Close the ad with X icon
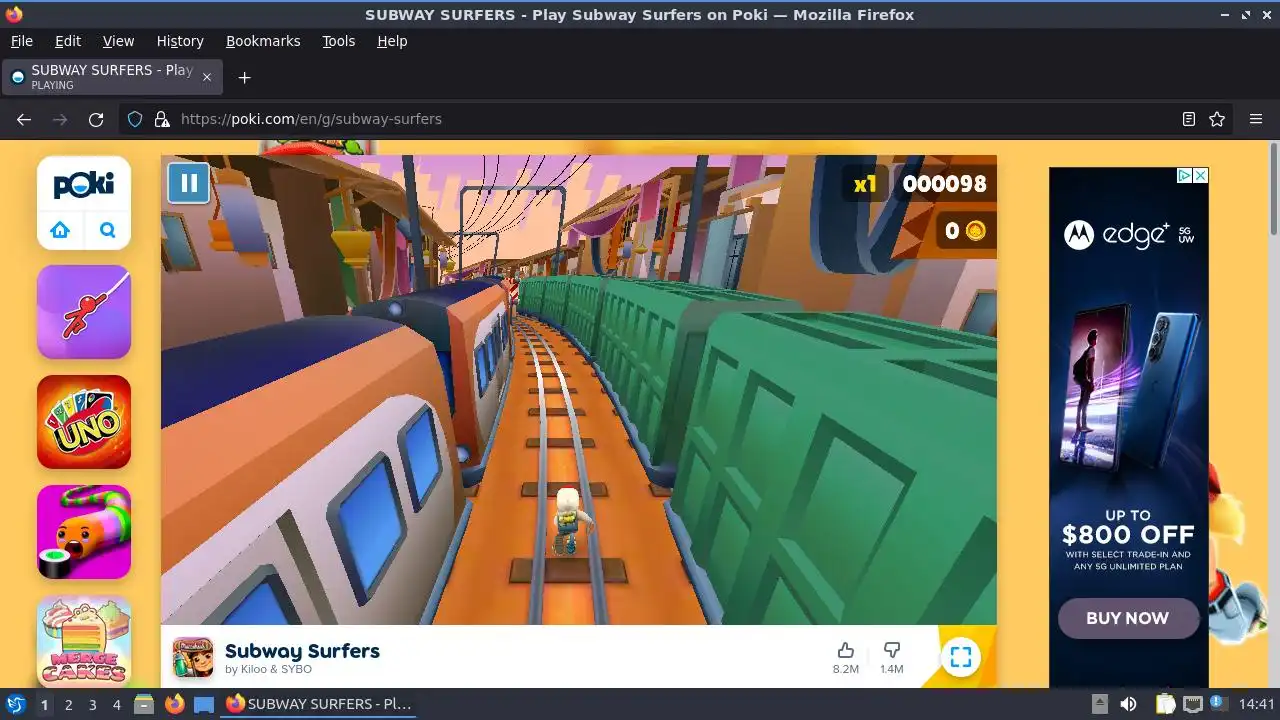This screenshot has height=720, width=1280. click(x=1200, y=175)
